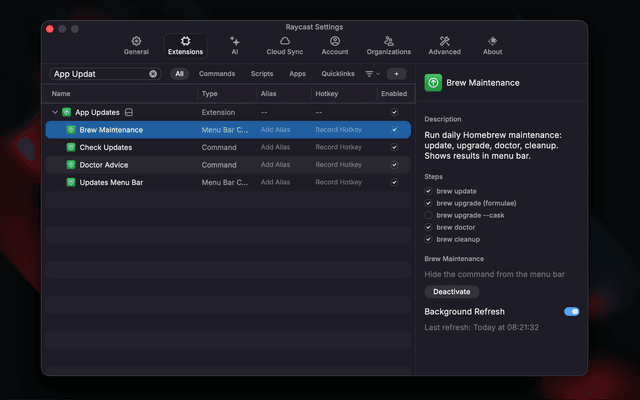Close the Raycast Settings window
The image size is (640, 400).
[50, 29]
